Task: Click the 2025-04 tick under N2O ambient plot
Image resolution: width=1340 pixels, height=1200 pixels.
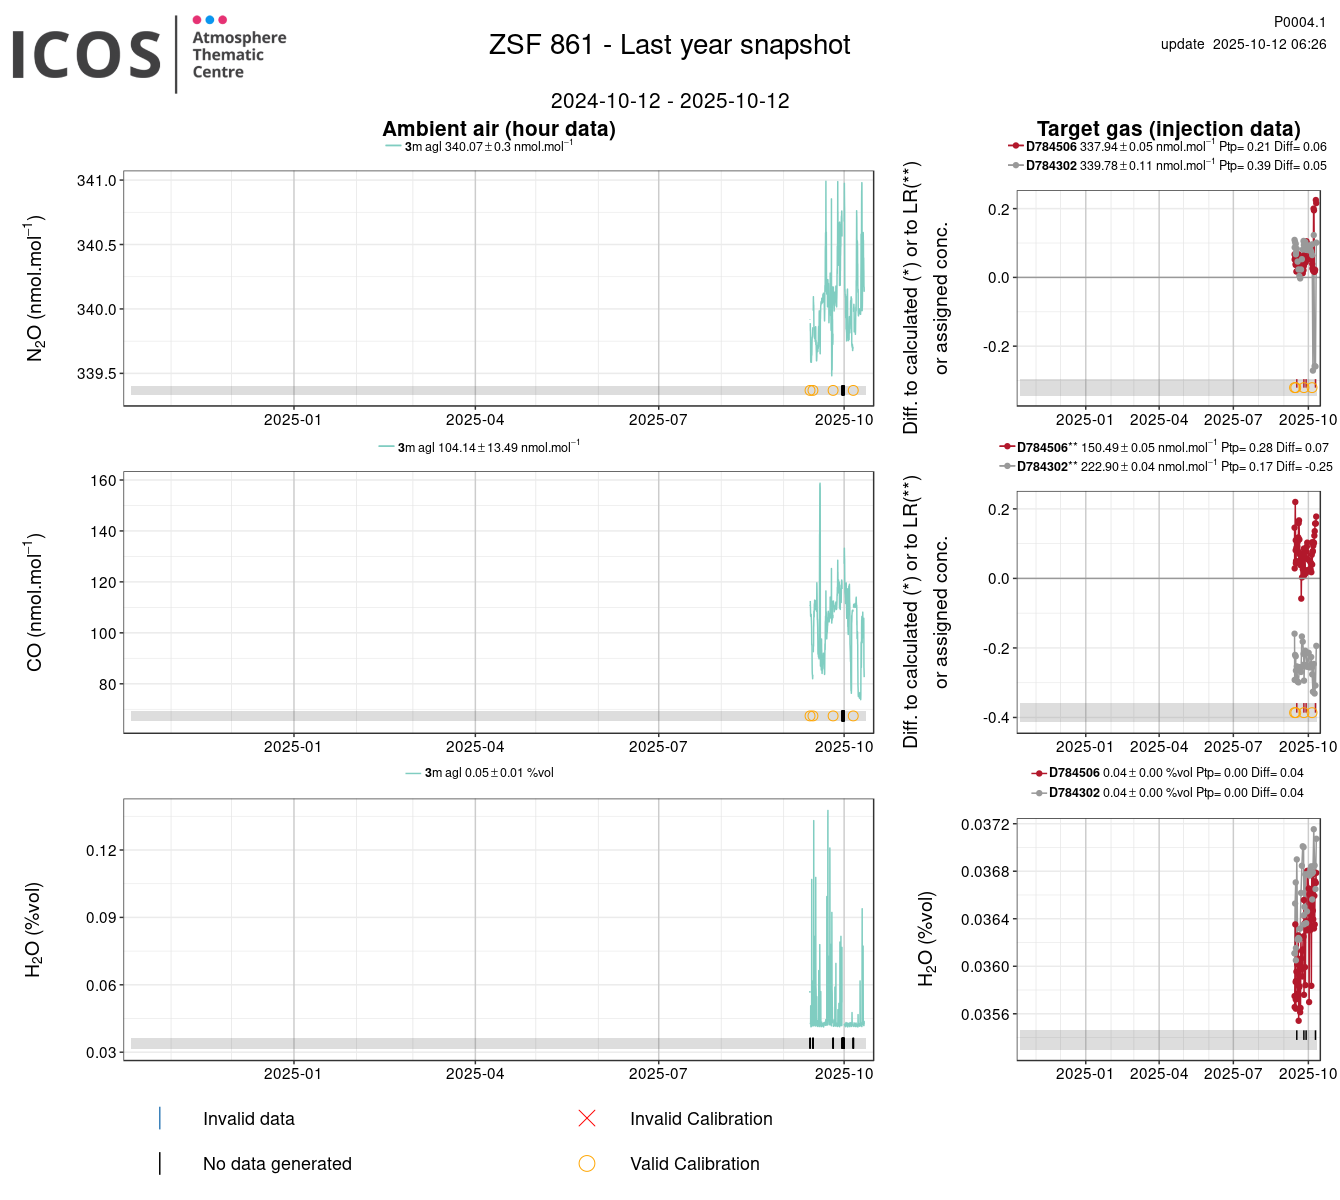Action: pyautogui.click(x=474, y=420)
